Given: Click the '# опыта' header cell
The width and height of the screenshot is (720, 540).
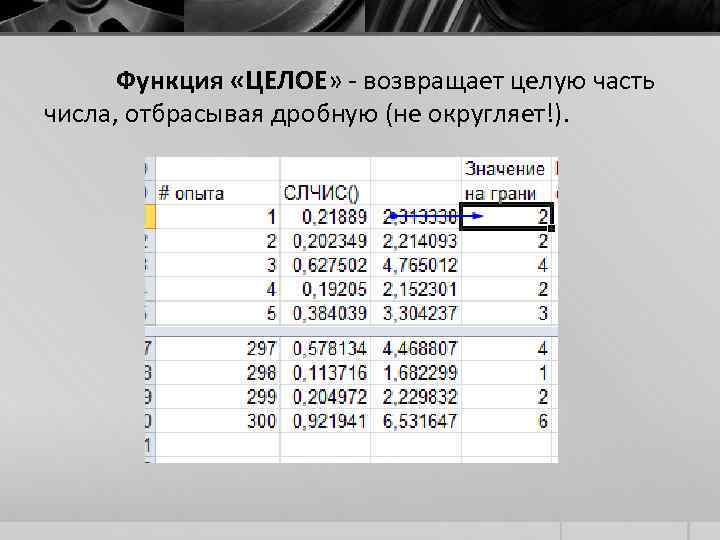Looking at the screenshot, I should click(217, 193).
